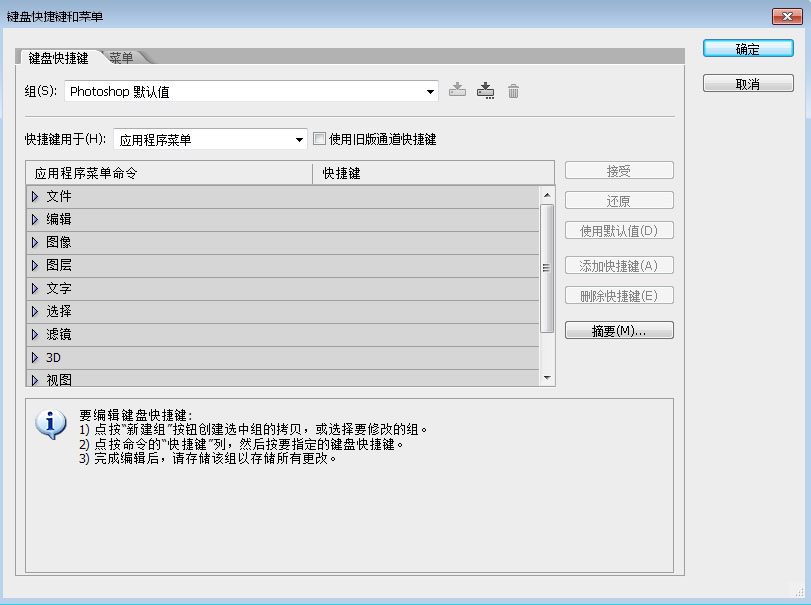Select the 键盘快捷键 tab
811x605 pixels.
coord(58,58)
